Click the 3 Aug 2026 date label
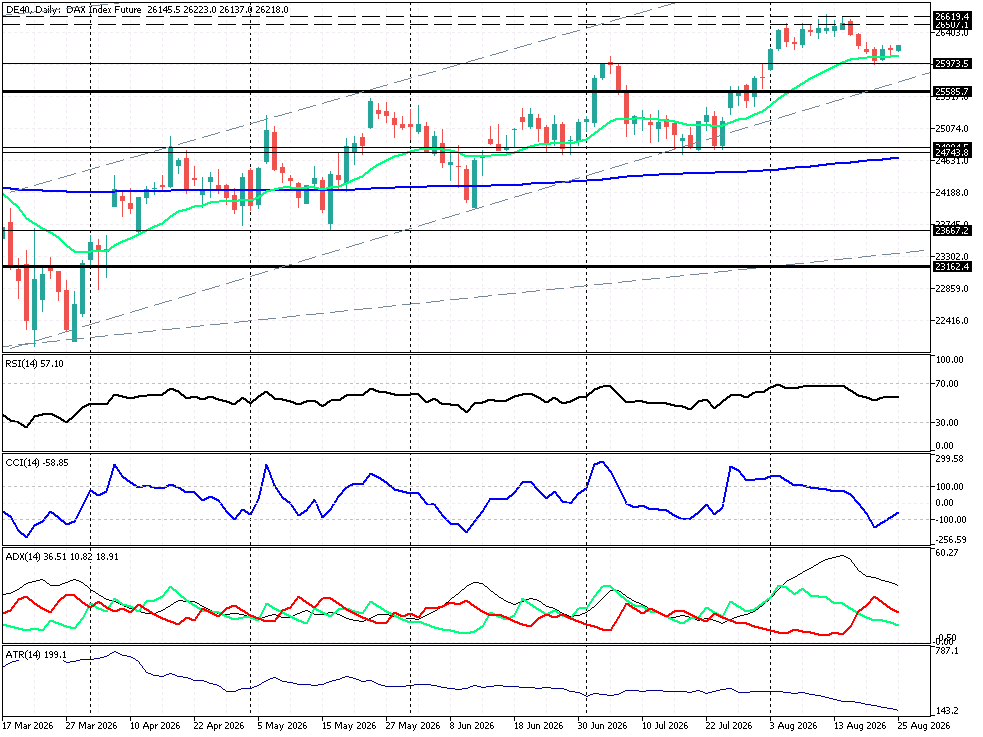 click(794, 726)
